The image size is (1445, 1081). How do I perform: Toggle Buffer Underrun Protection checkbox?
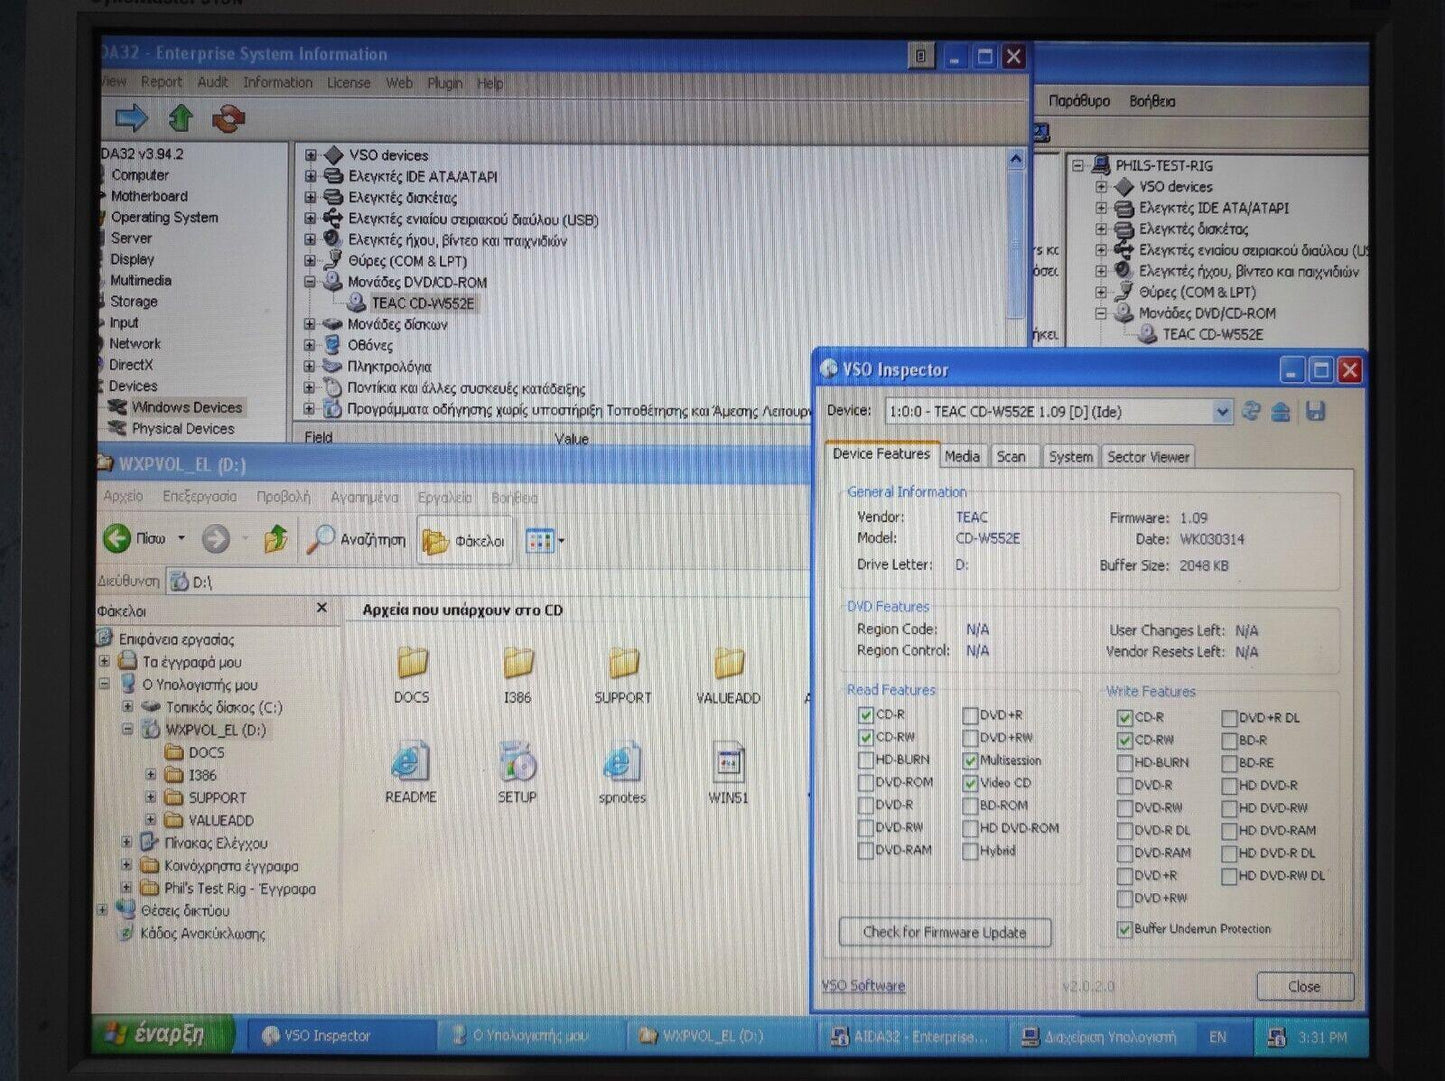tap(1124, 929)
